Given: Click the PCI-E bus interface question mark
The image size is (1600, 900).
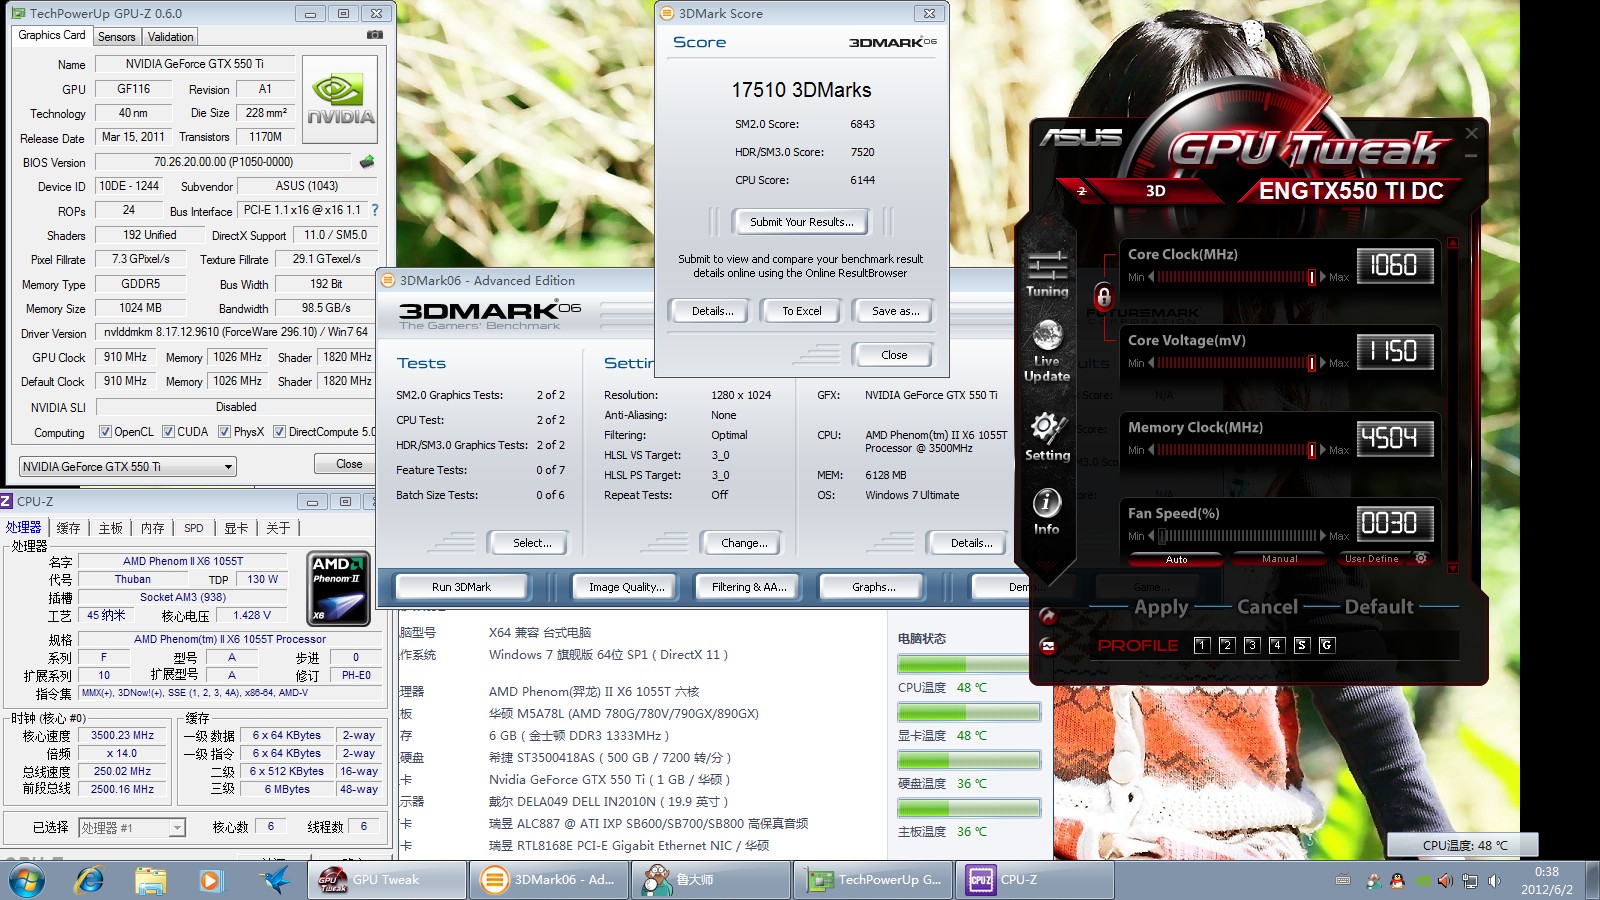Looking at the screenshot, I should click(x=375, y=210).
